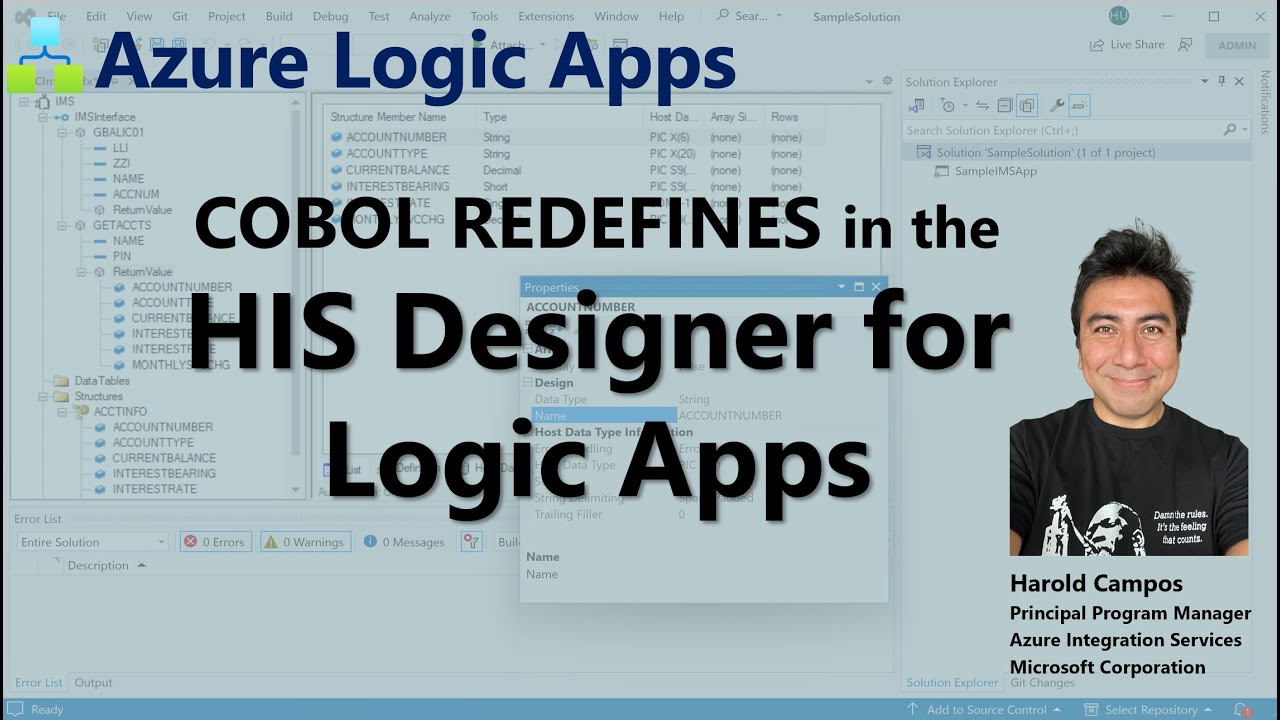Open the Git menu
1280x720 pixels.
(x=179, y=16)
